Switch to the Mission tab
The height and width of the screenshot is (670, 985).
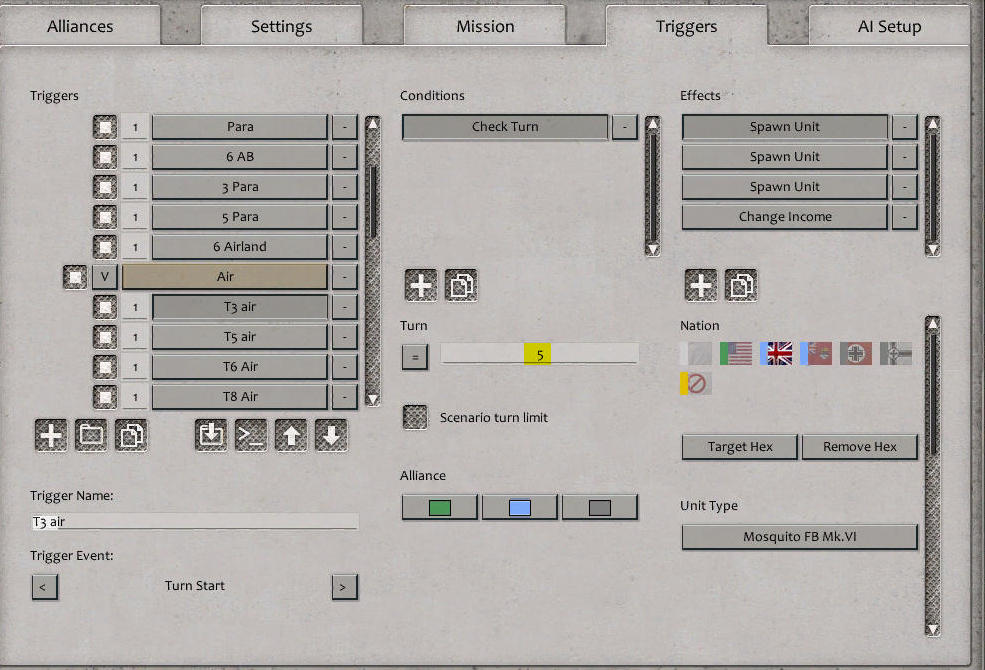point(485,26)
